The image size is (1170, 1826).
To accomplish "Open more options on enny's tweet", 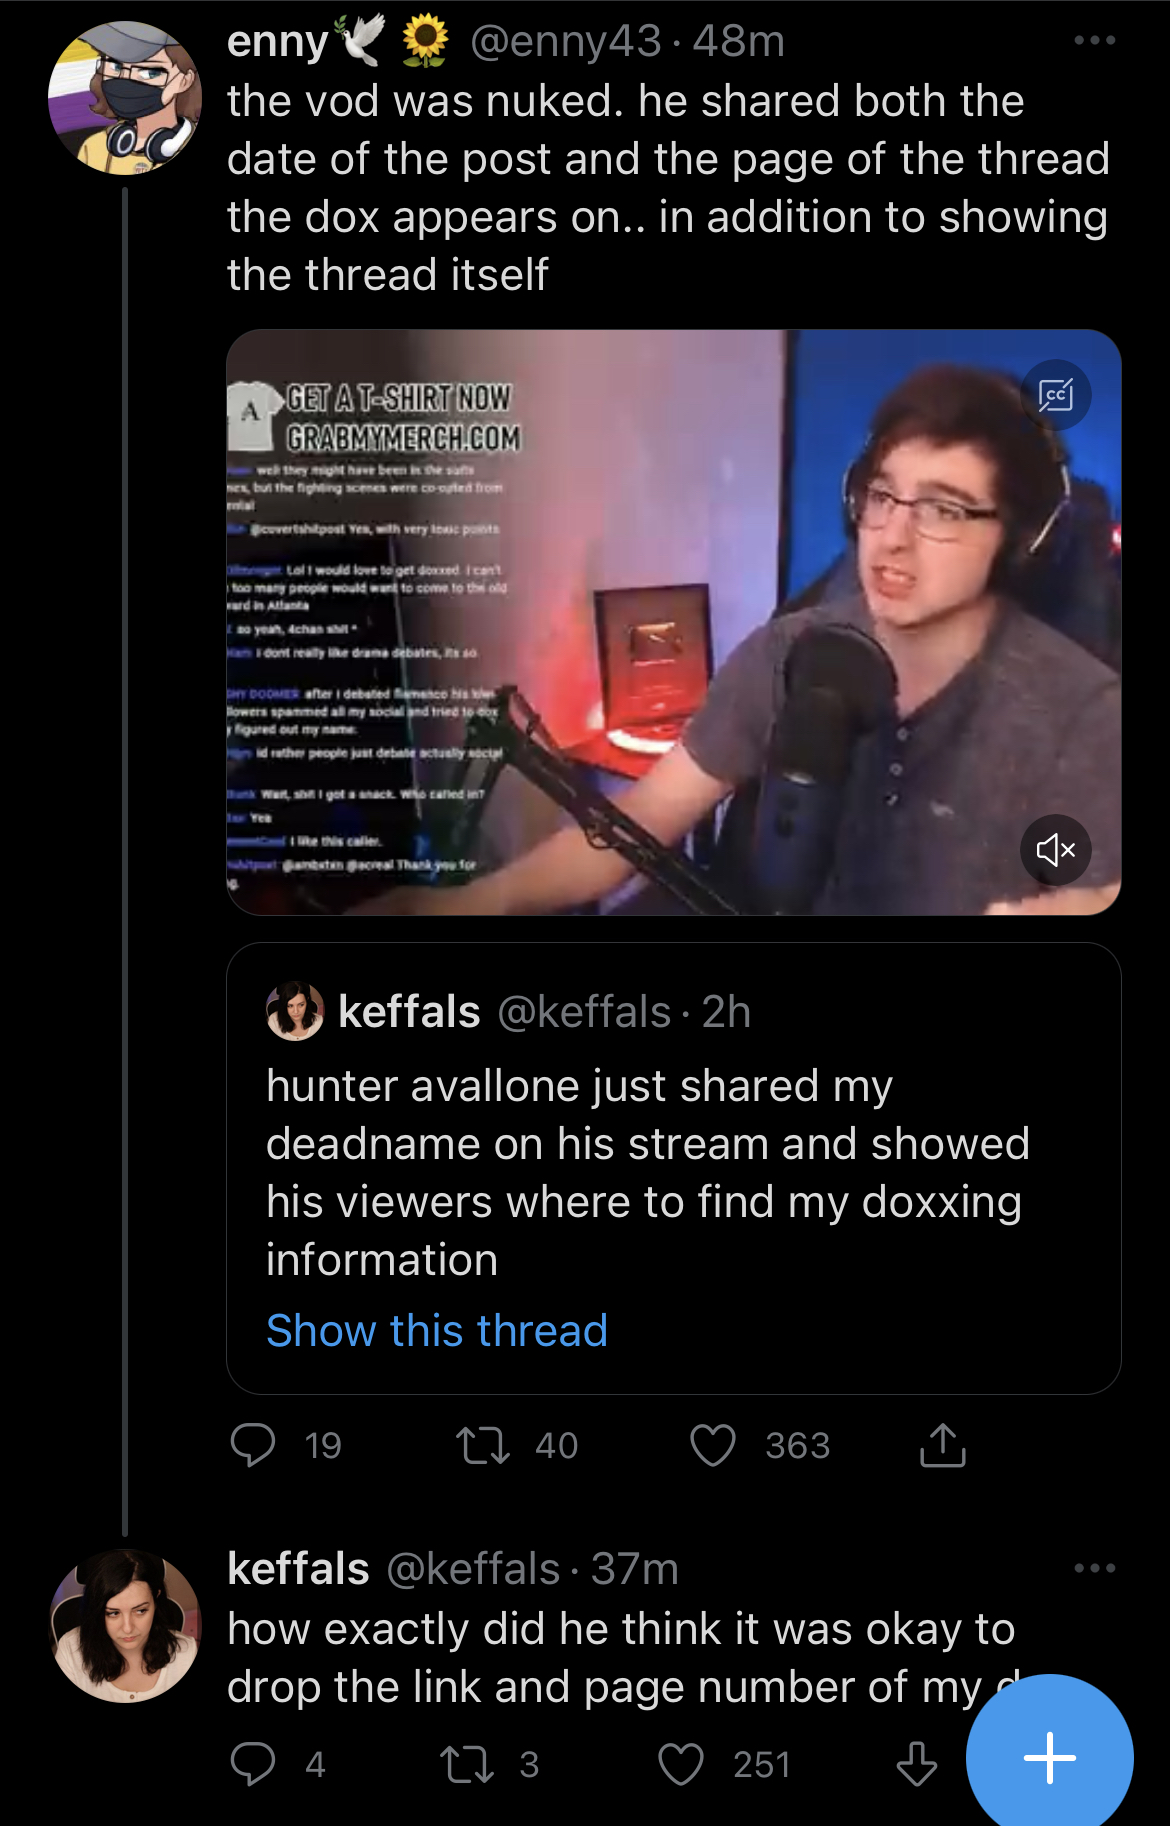I will (x=1094, y=41).
